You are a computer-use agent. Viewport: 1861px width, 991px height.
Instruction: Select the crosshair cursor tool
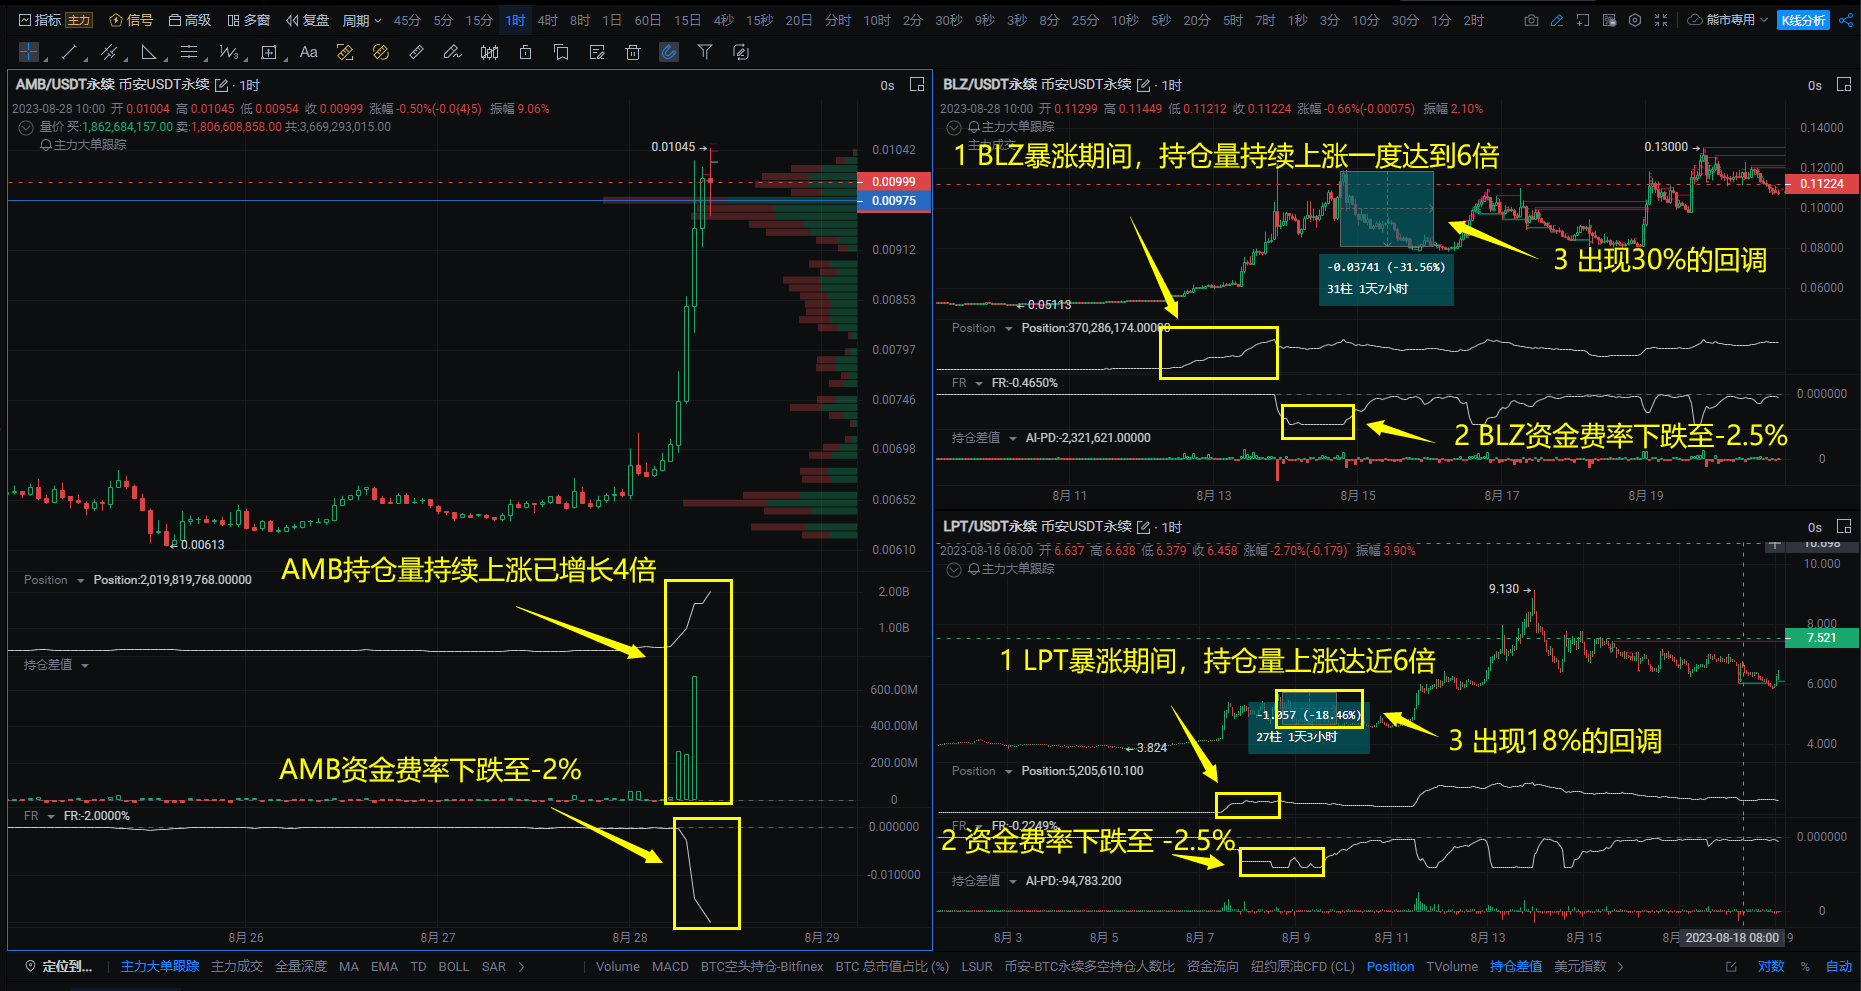[29, 52]
